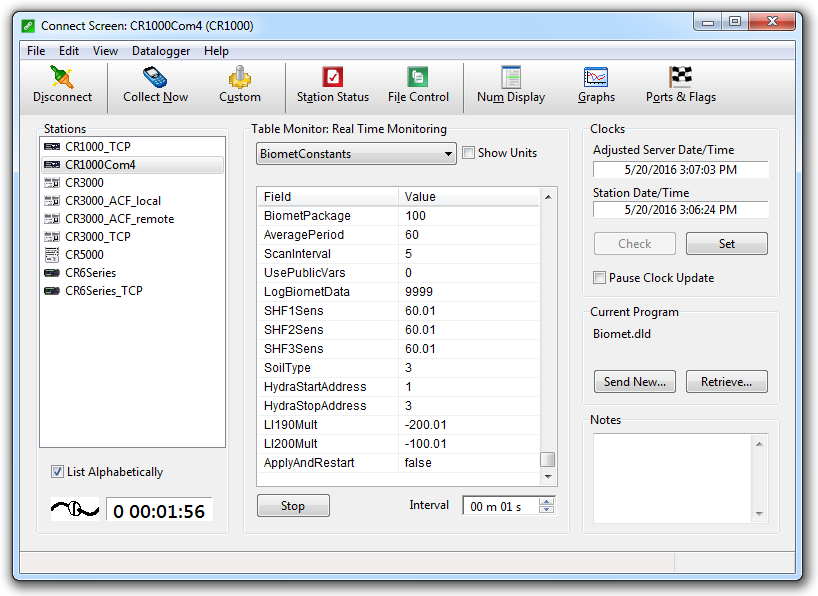Open File Control from toolbar
The height and width of the screenshot is (596, 818).
coord(417,77)
